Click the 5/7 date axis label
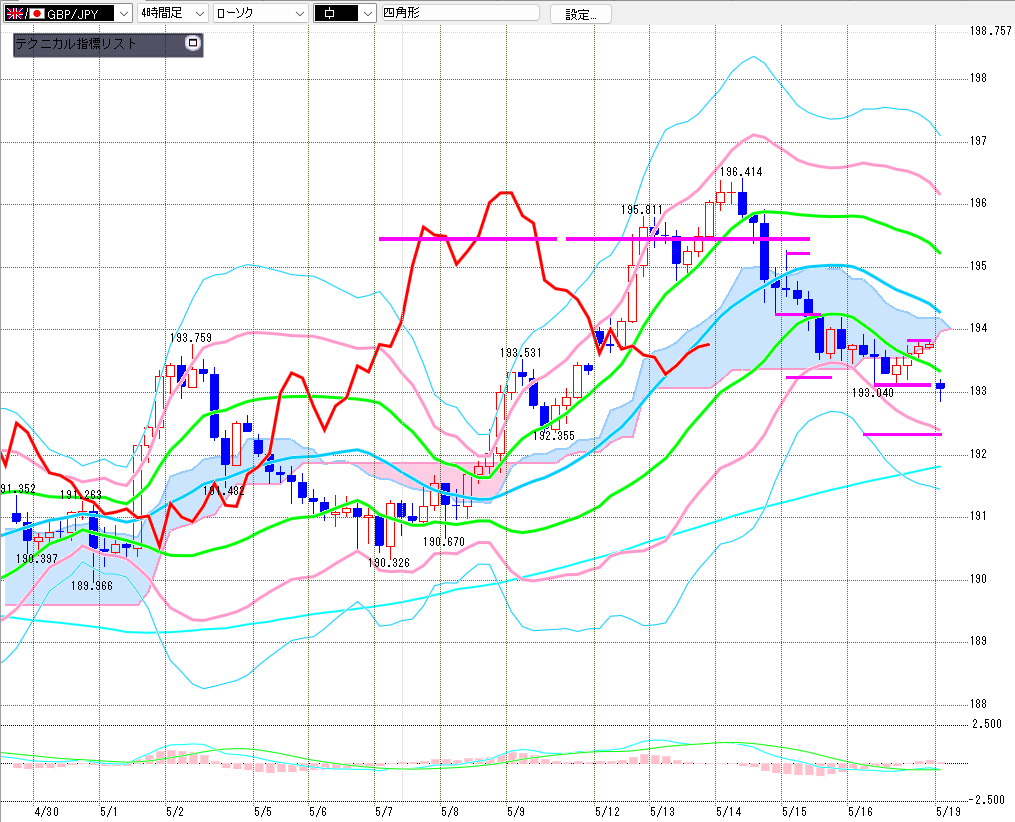The image size is (1015, 822). pyautogui.click(x=384, y=812)
